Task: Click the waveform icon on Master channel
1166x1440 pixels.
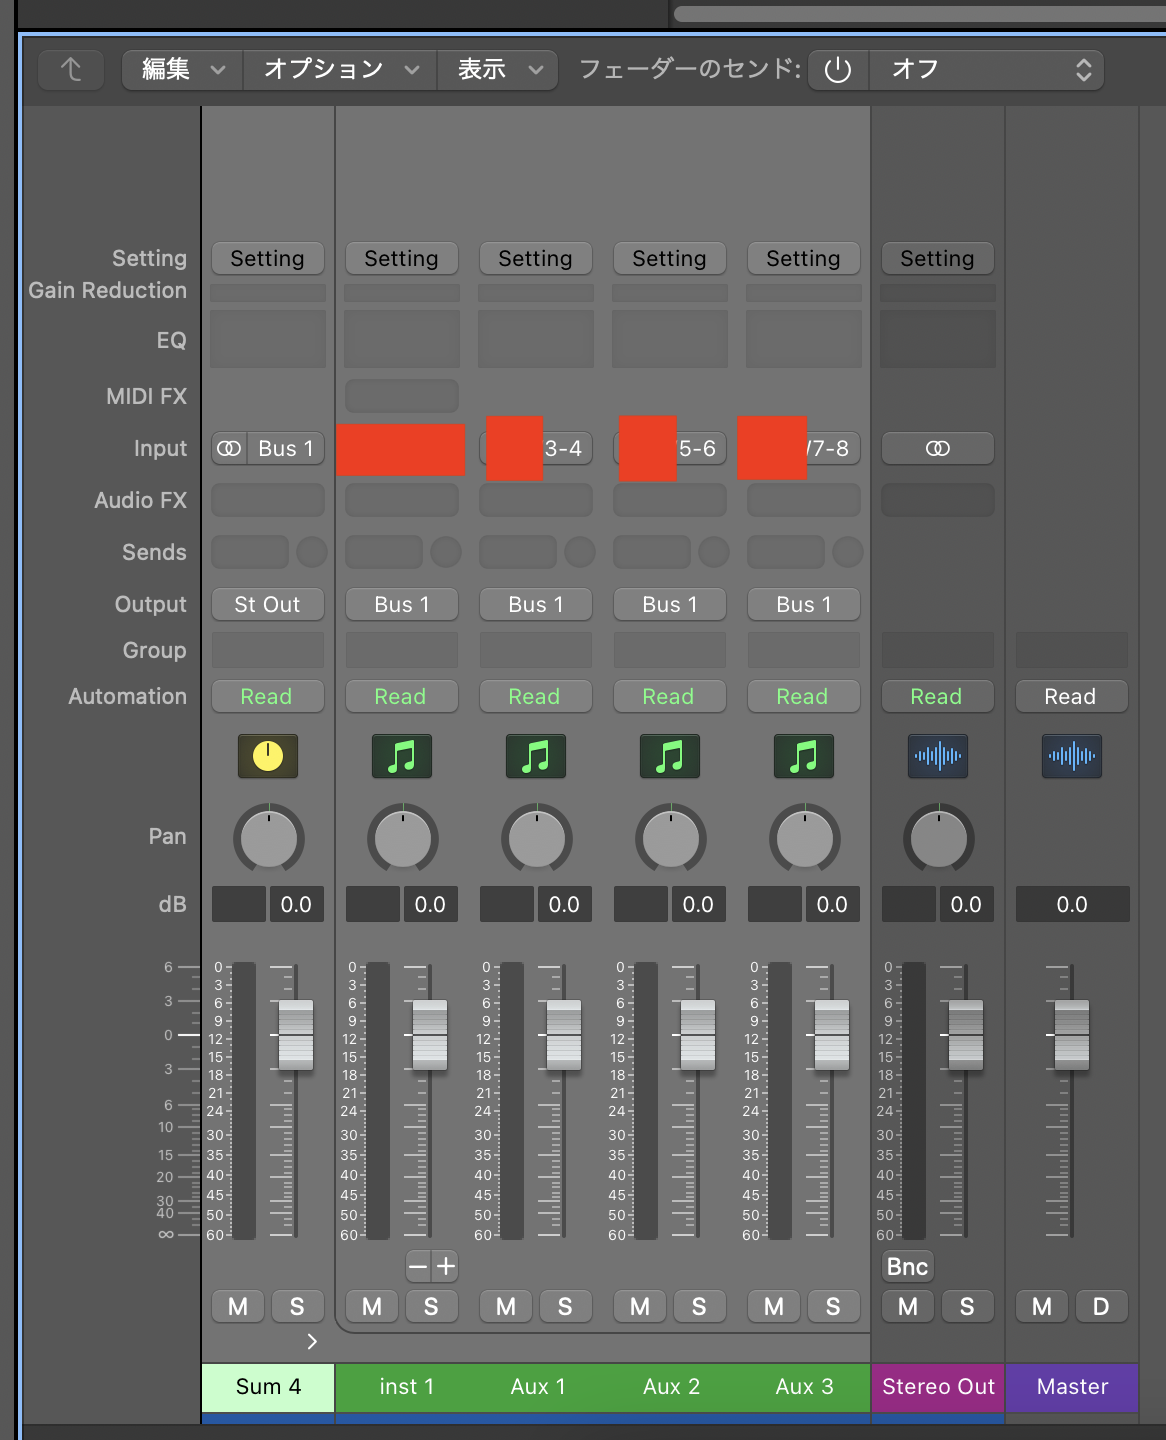Action: [1071, 756]
